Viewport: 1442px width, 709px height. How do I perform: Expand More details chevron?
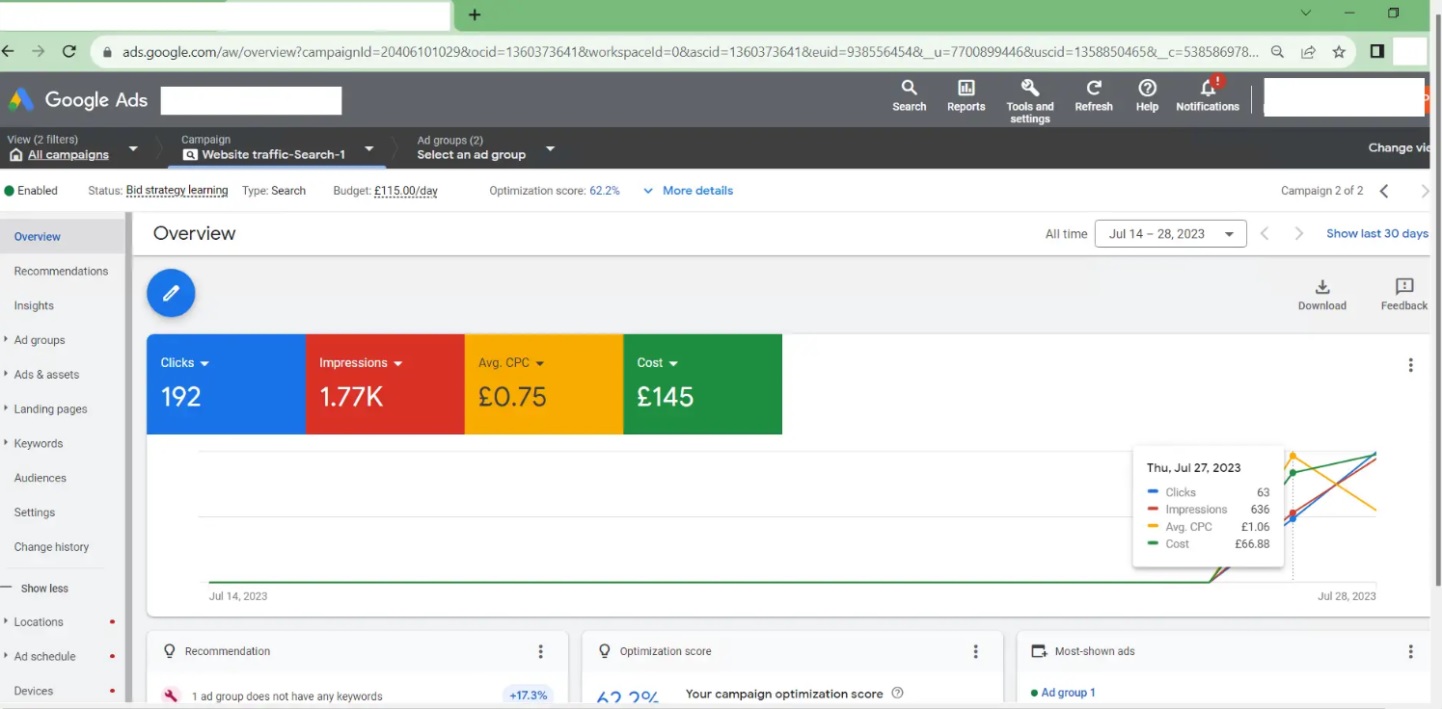coord(648,191)
